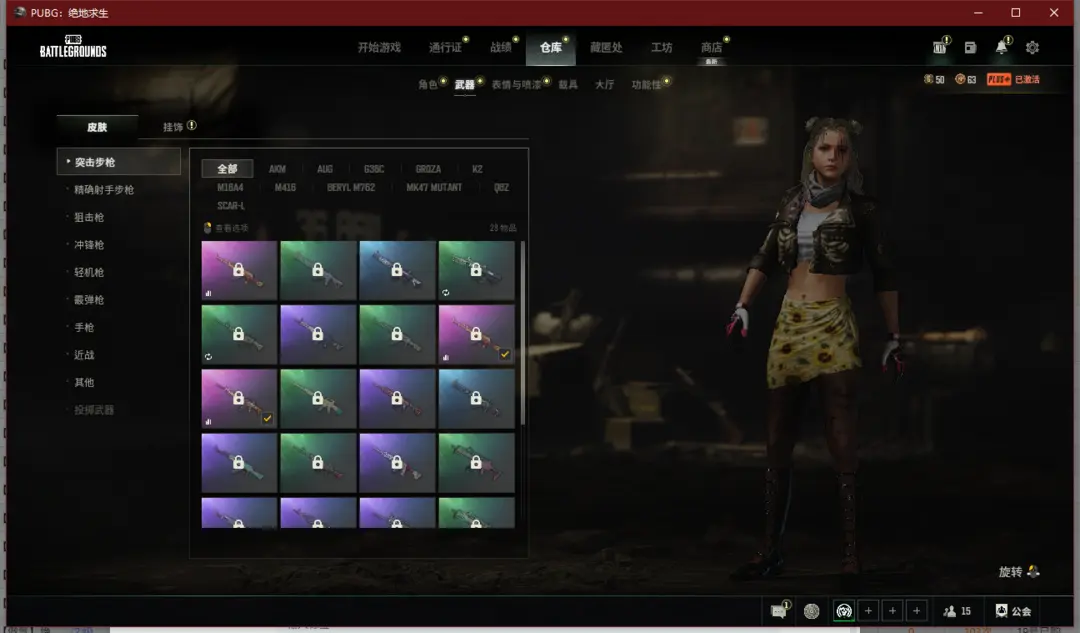Click the player avatar slot icon
Screen dimensions: 1080x633
(844, 611)
